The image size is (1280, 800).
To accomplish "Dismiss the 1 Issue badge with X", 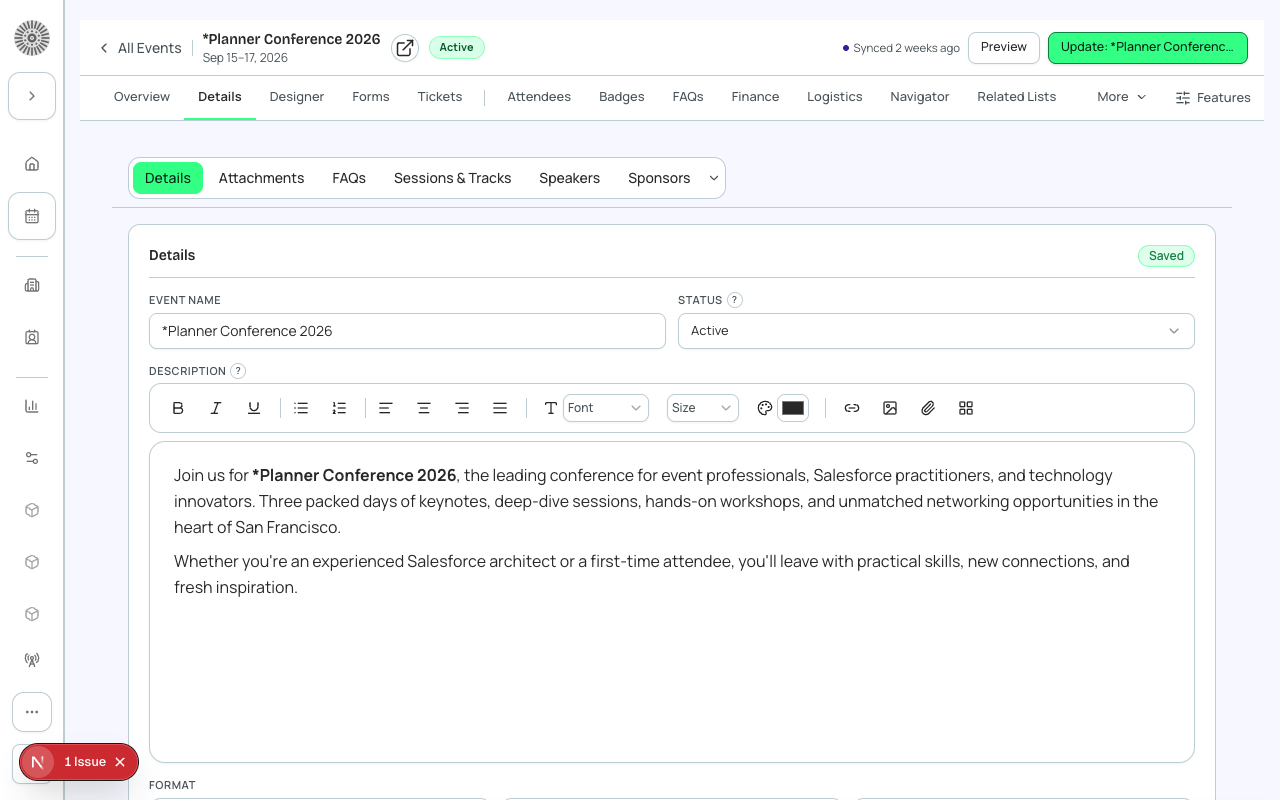I will 120,762.
